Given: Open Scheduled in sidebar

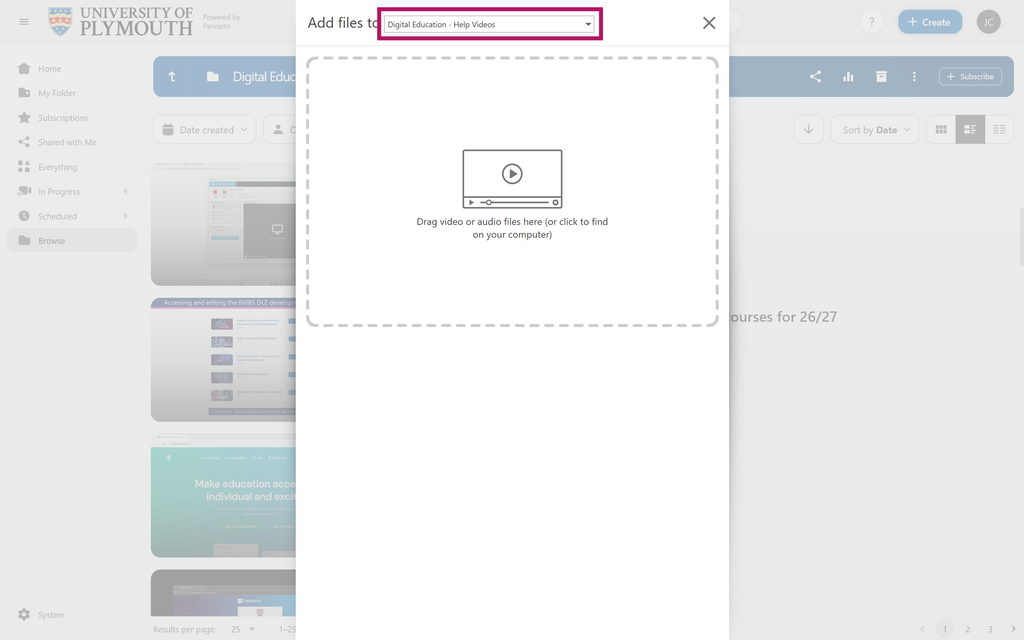Looking at the screenshot, I should click(x=72, y=216).
